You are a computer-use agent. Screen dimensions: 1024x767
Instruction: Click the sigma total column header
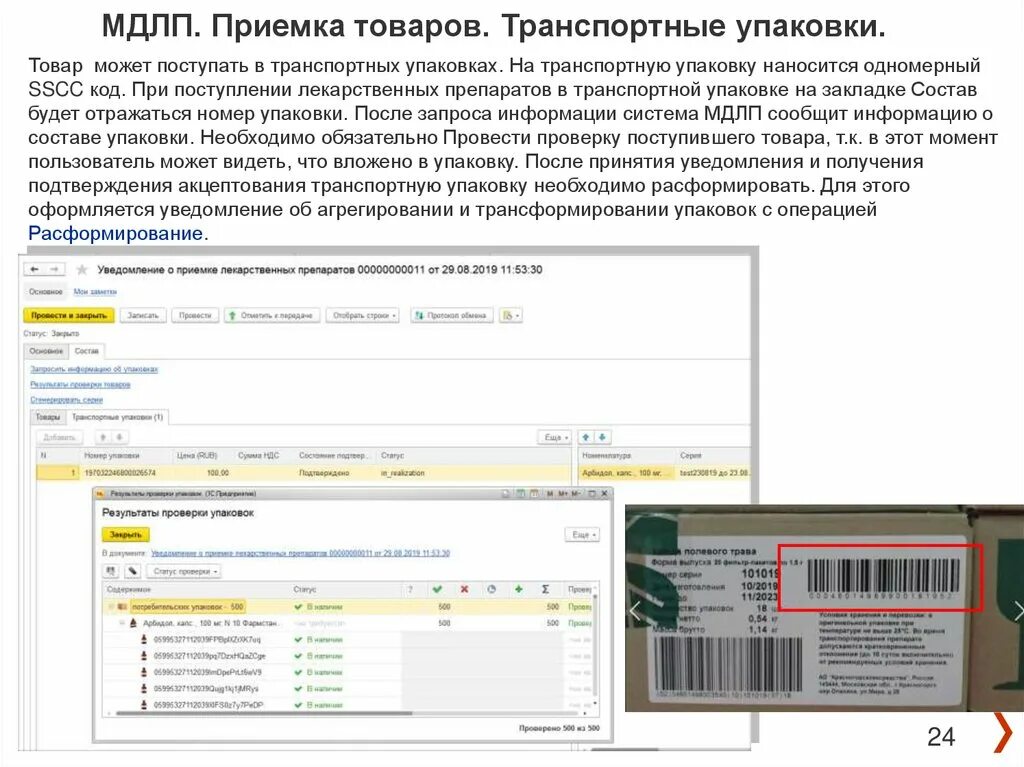(545, 589)
